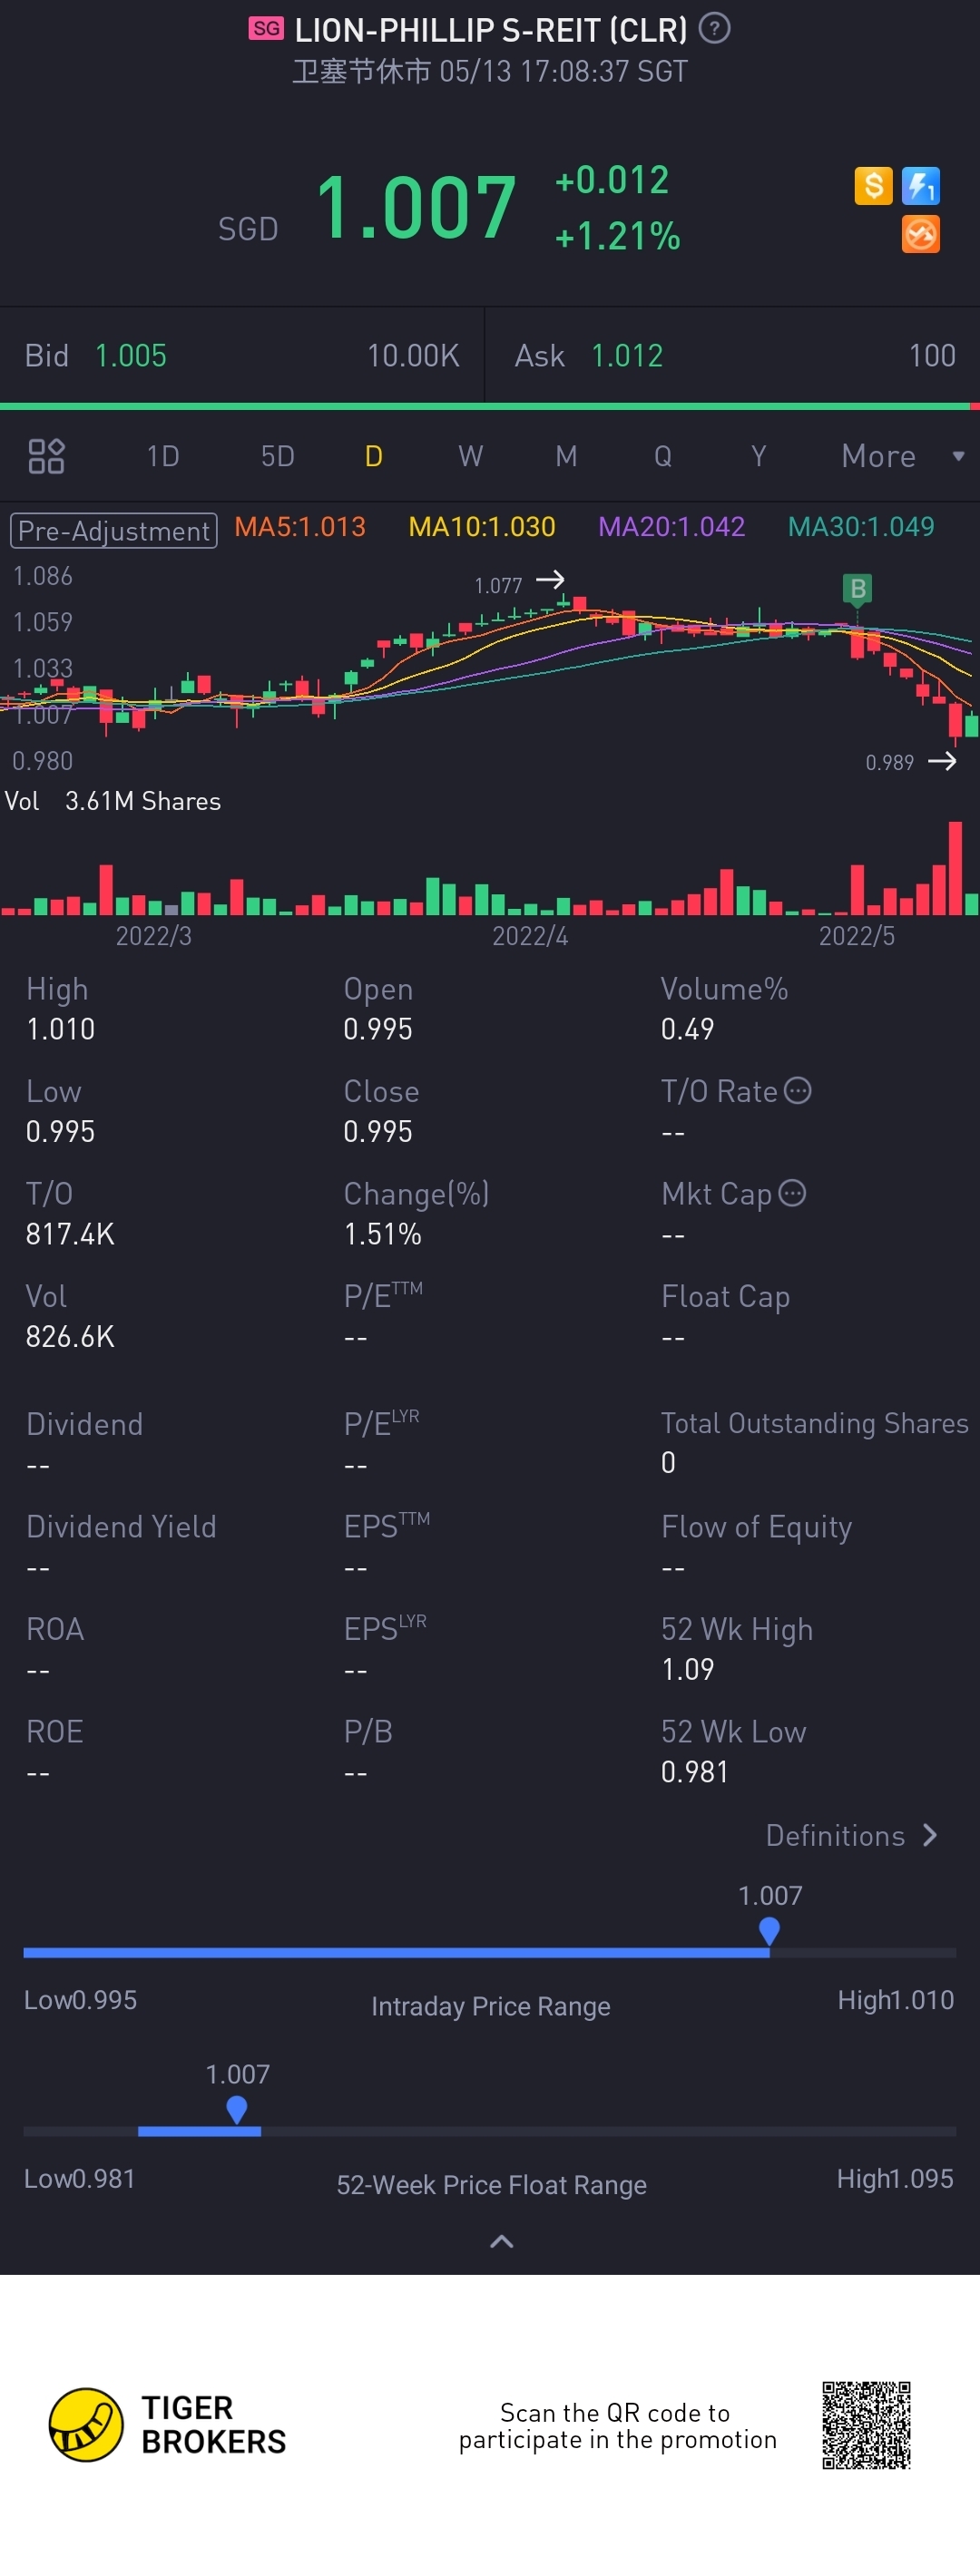Switch to the 1D chart tab
The image size is (980, 2576).
point(163,456)
